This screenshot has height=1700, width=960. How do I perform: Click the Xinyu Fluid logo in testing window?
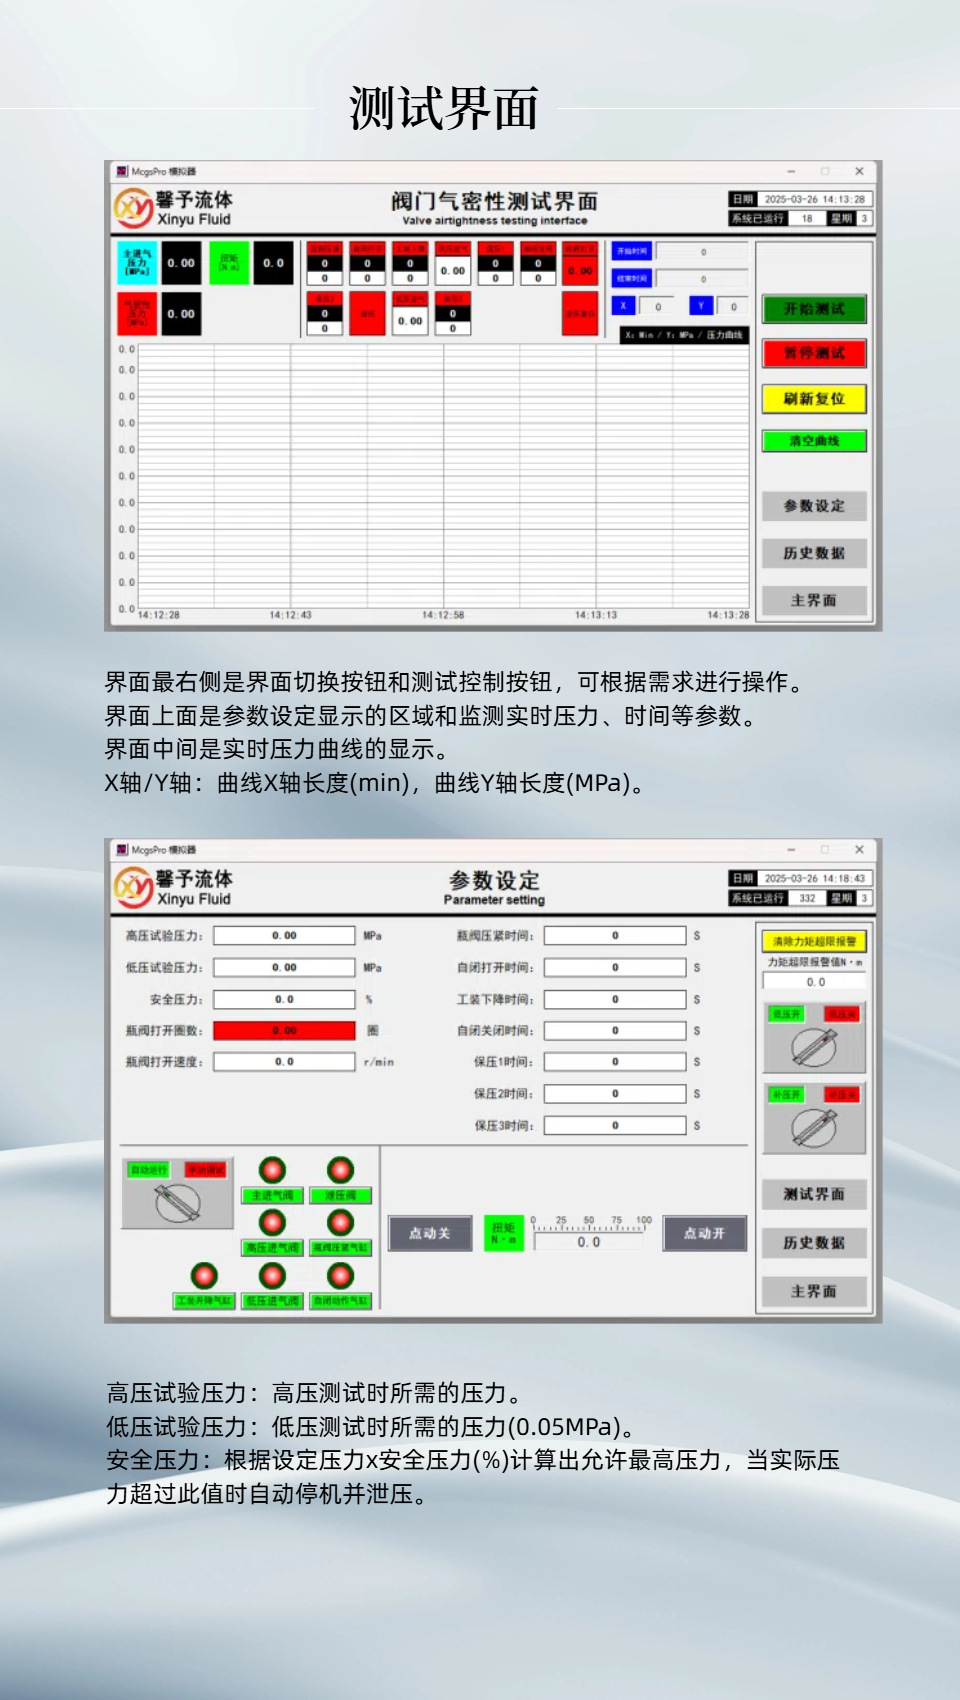(x=173, y=208)
